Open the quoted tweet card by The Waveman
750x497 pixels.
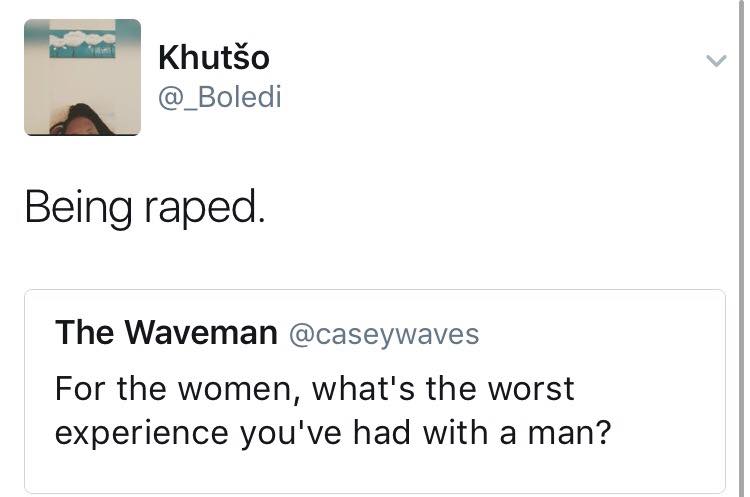coord(375,391)
